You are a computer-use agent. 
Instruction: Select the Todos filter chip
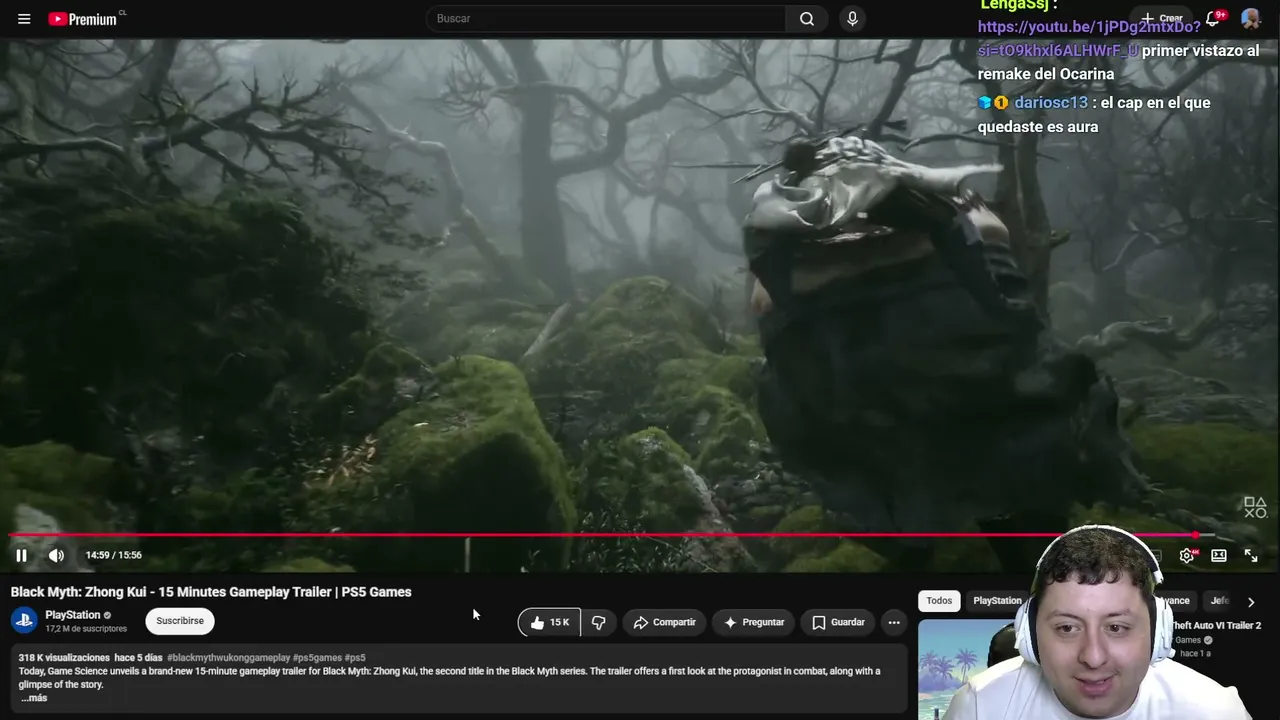[939, 601]
